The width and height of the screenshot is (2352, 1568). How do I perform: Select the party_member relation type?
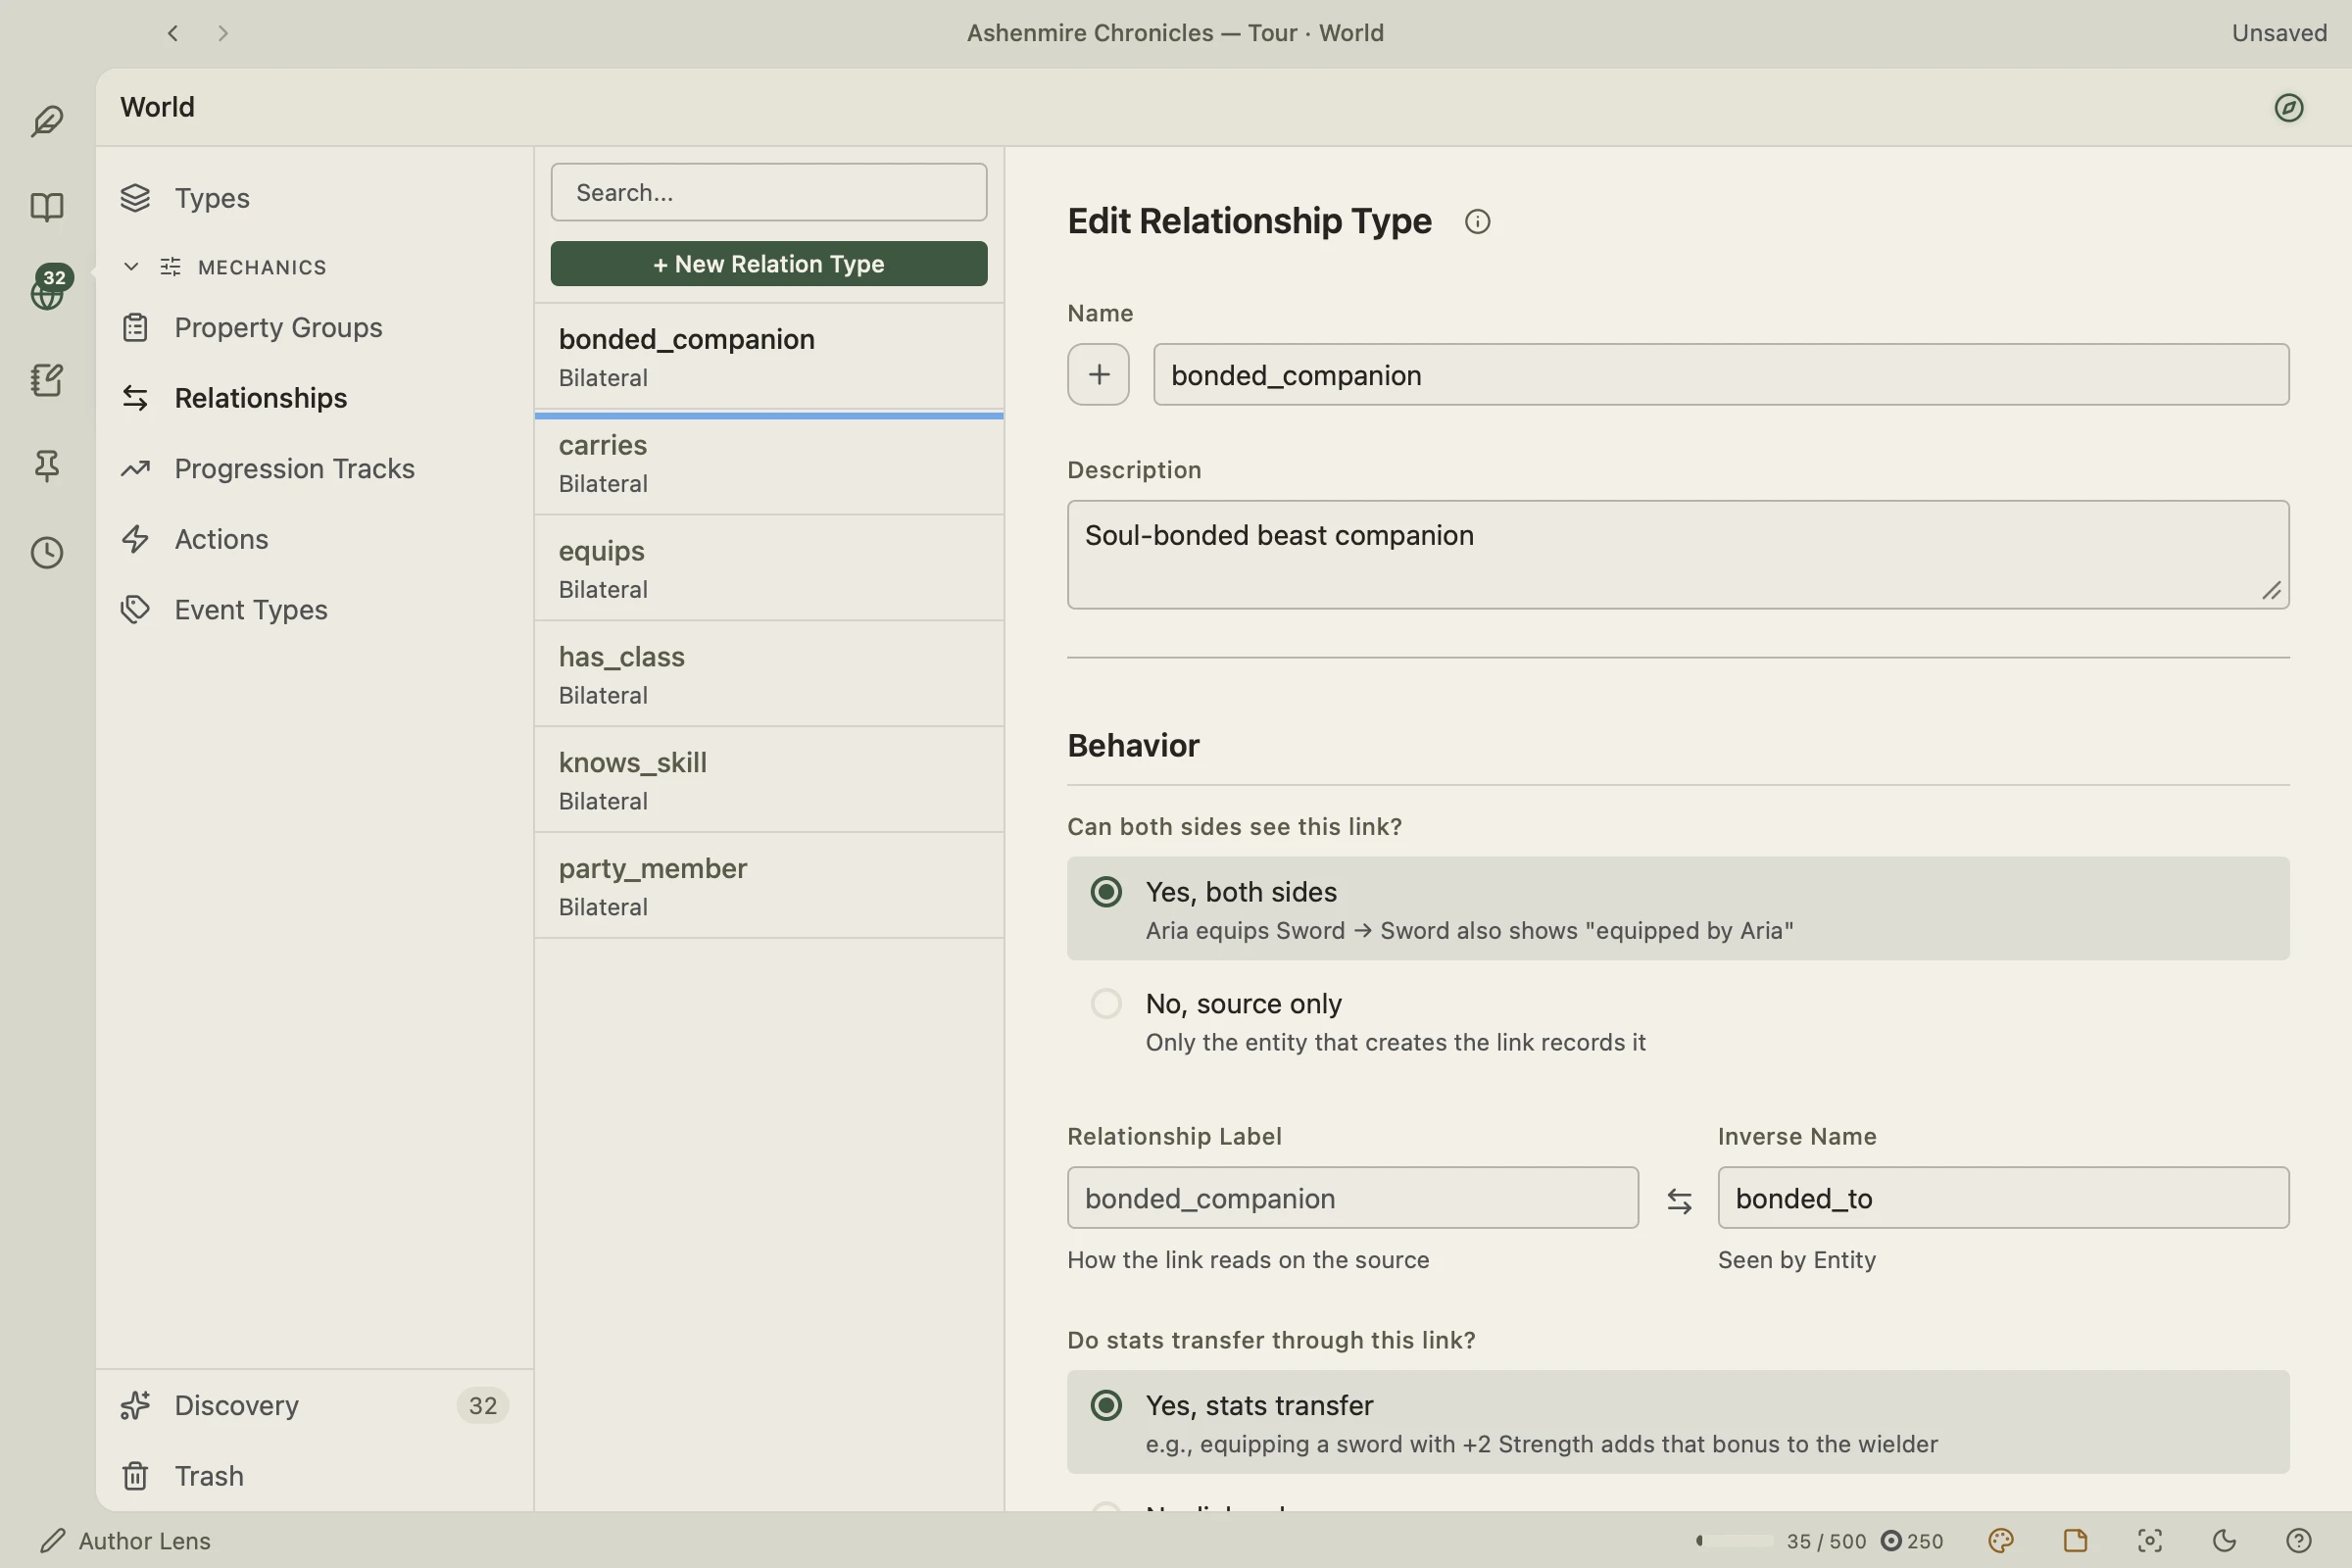pos(768,886)
